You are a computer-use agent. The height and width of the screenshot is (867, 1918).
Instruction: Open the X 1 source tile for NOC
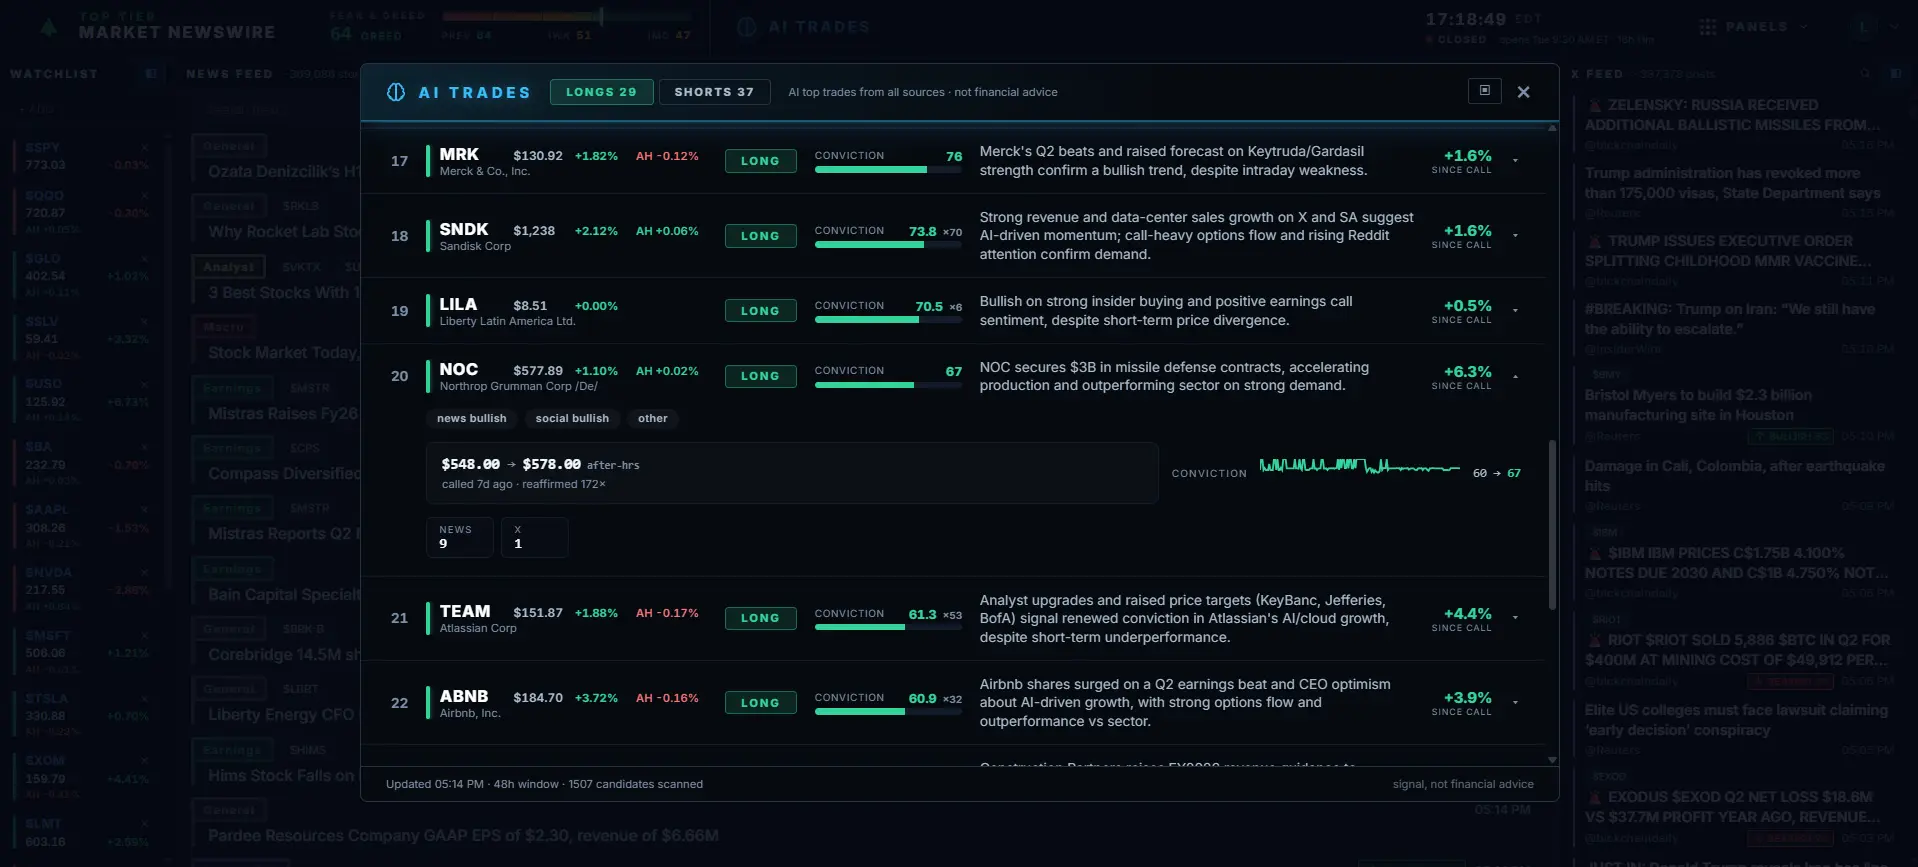tap(535, 537)
